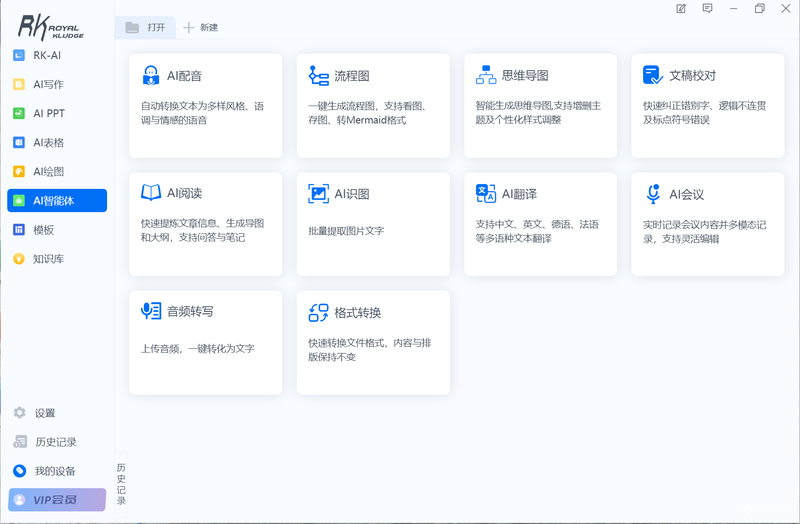Click the 历史记录 sidebar icon
800x524 pixels.
[20, 441]
